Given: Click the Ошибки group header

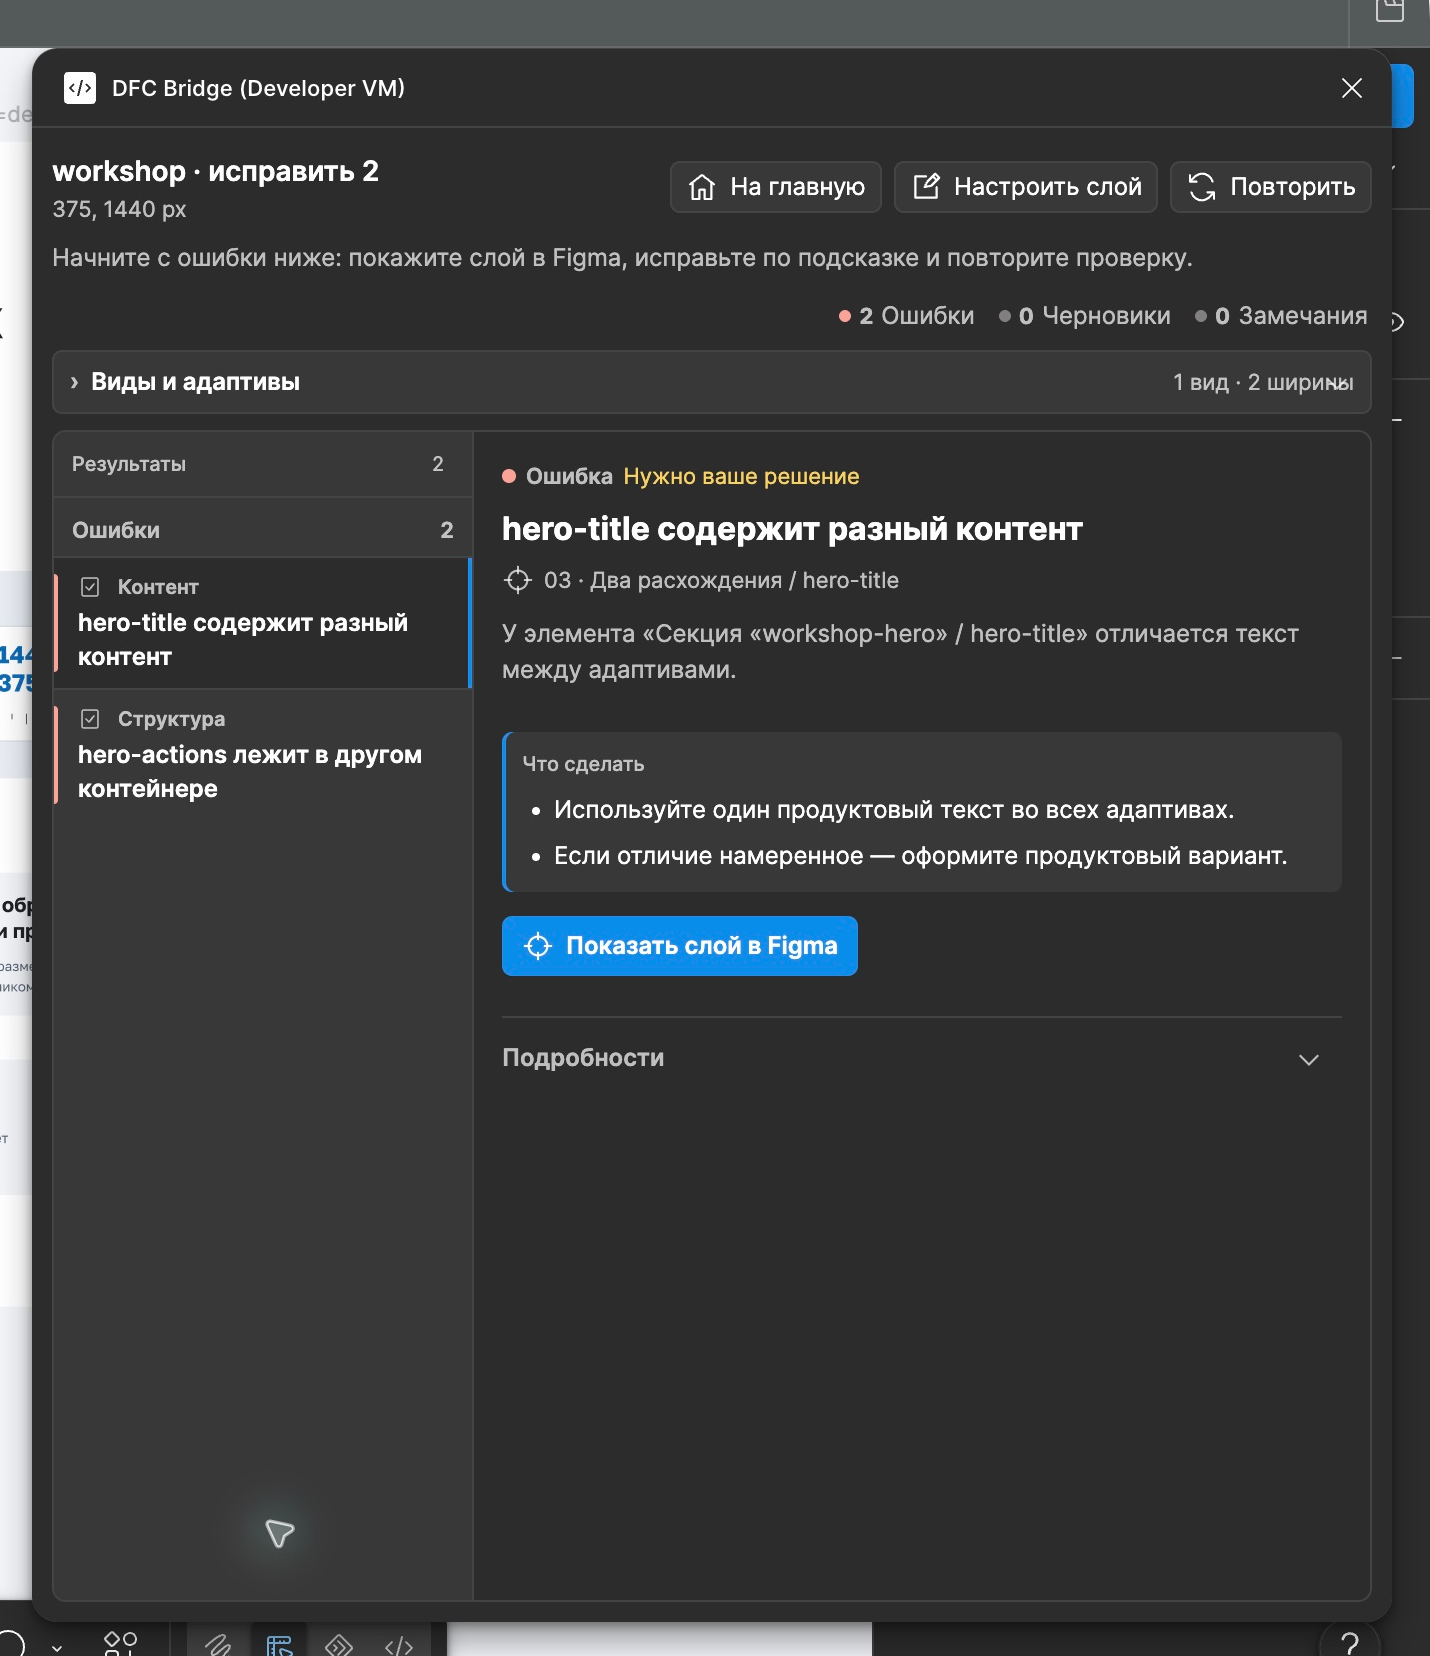Looking at the screenshot, I should coord(263,530).
